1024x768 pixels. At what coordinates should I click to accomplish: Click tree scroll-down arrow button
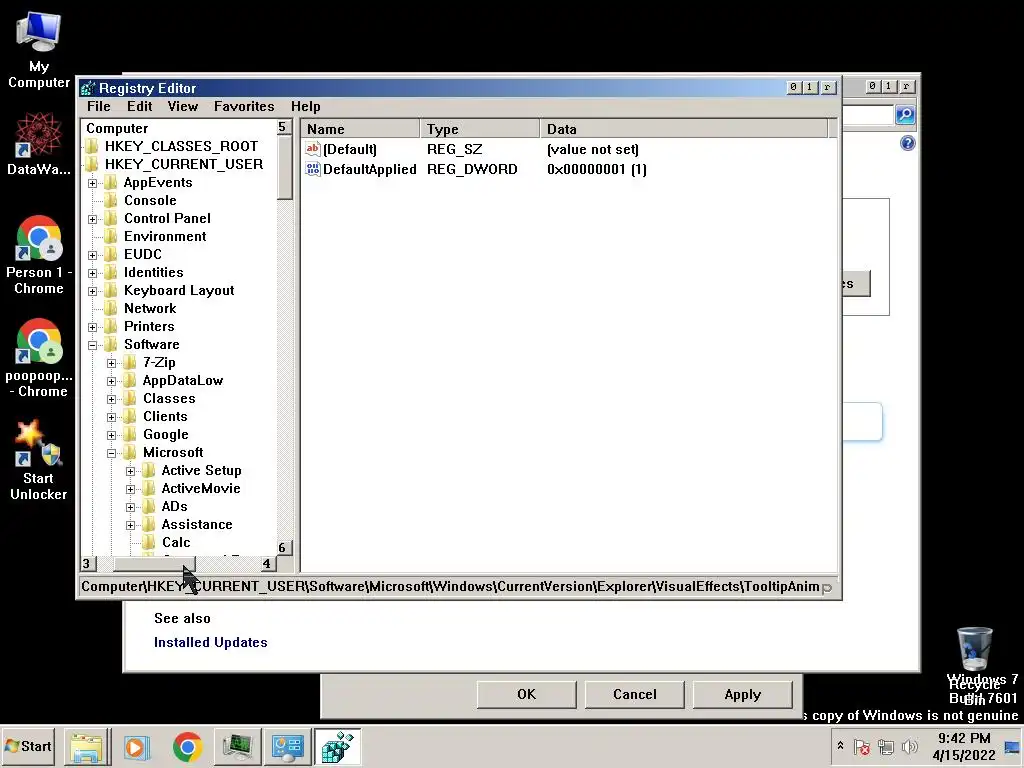[x=284, y=548]
